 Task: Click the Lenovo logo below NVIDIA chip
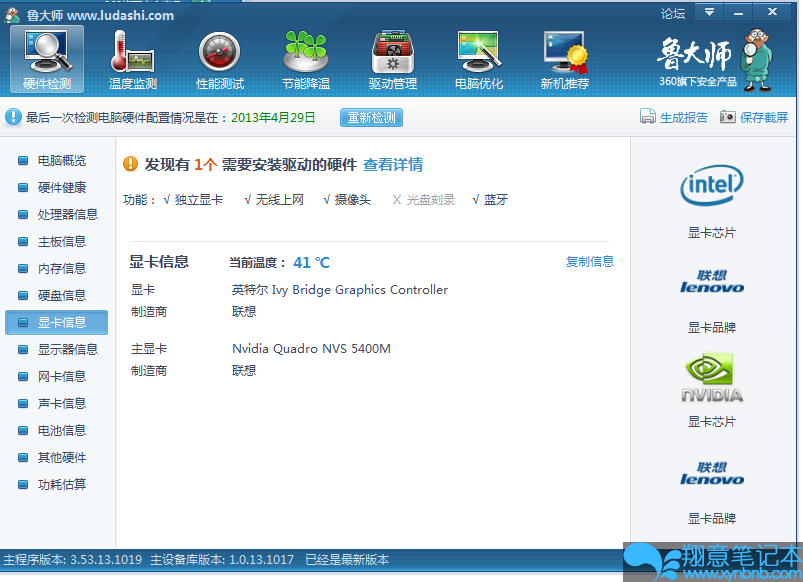[712, 473]
